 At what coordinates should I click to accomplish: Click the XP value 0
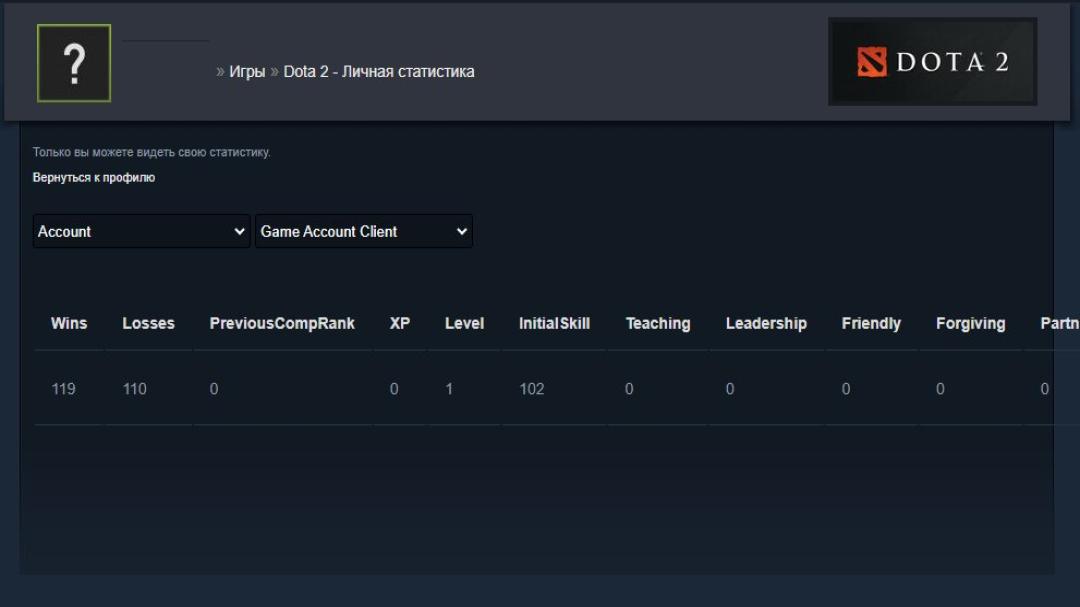click(x=394, y=389)
